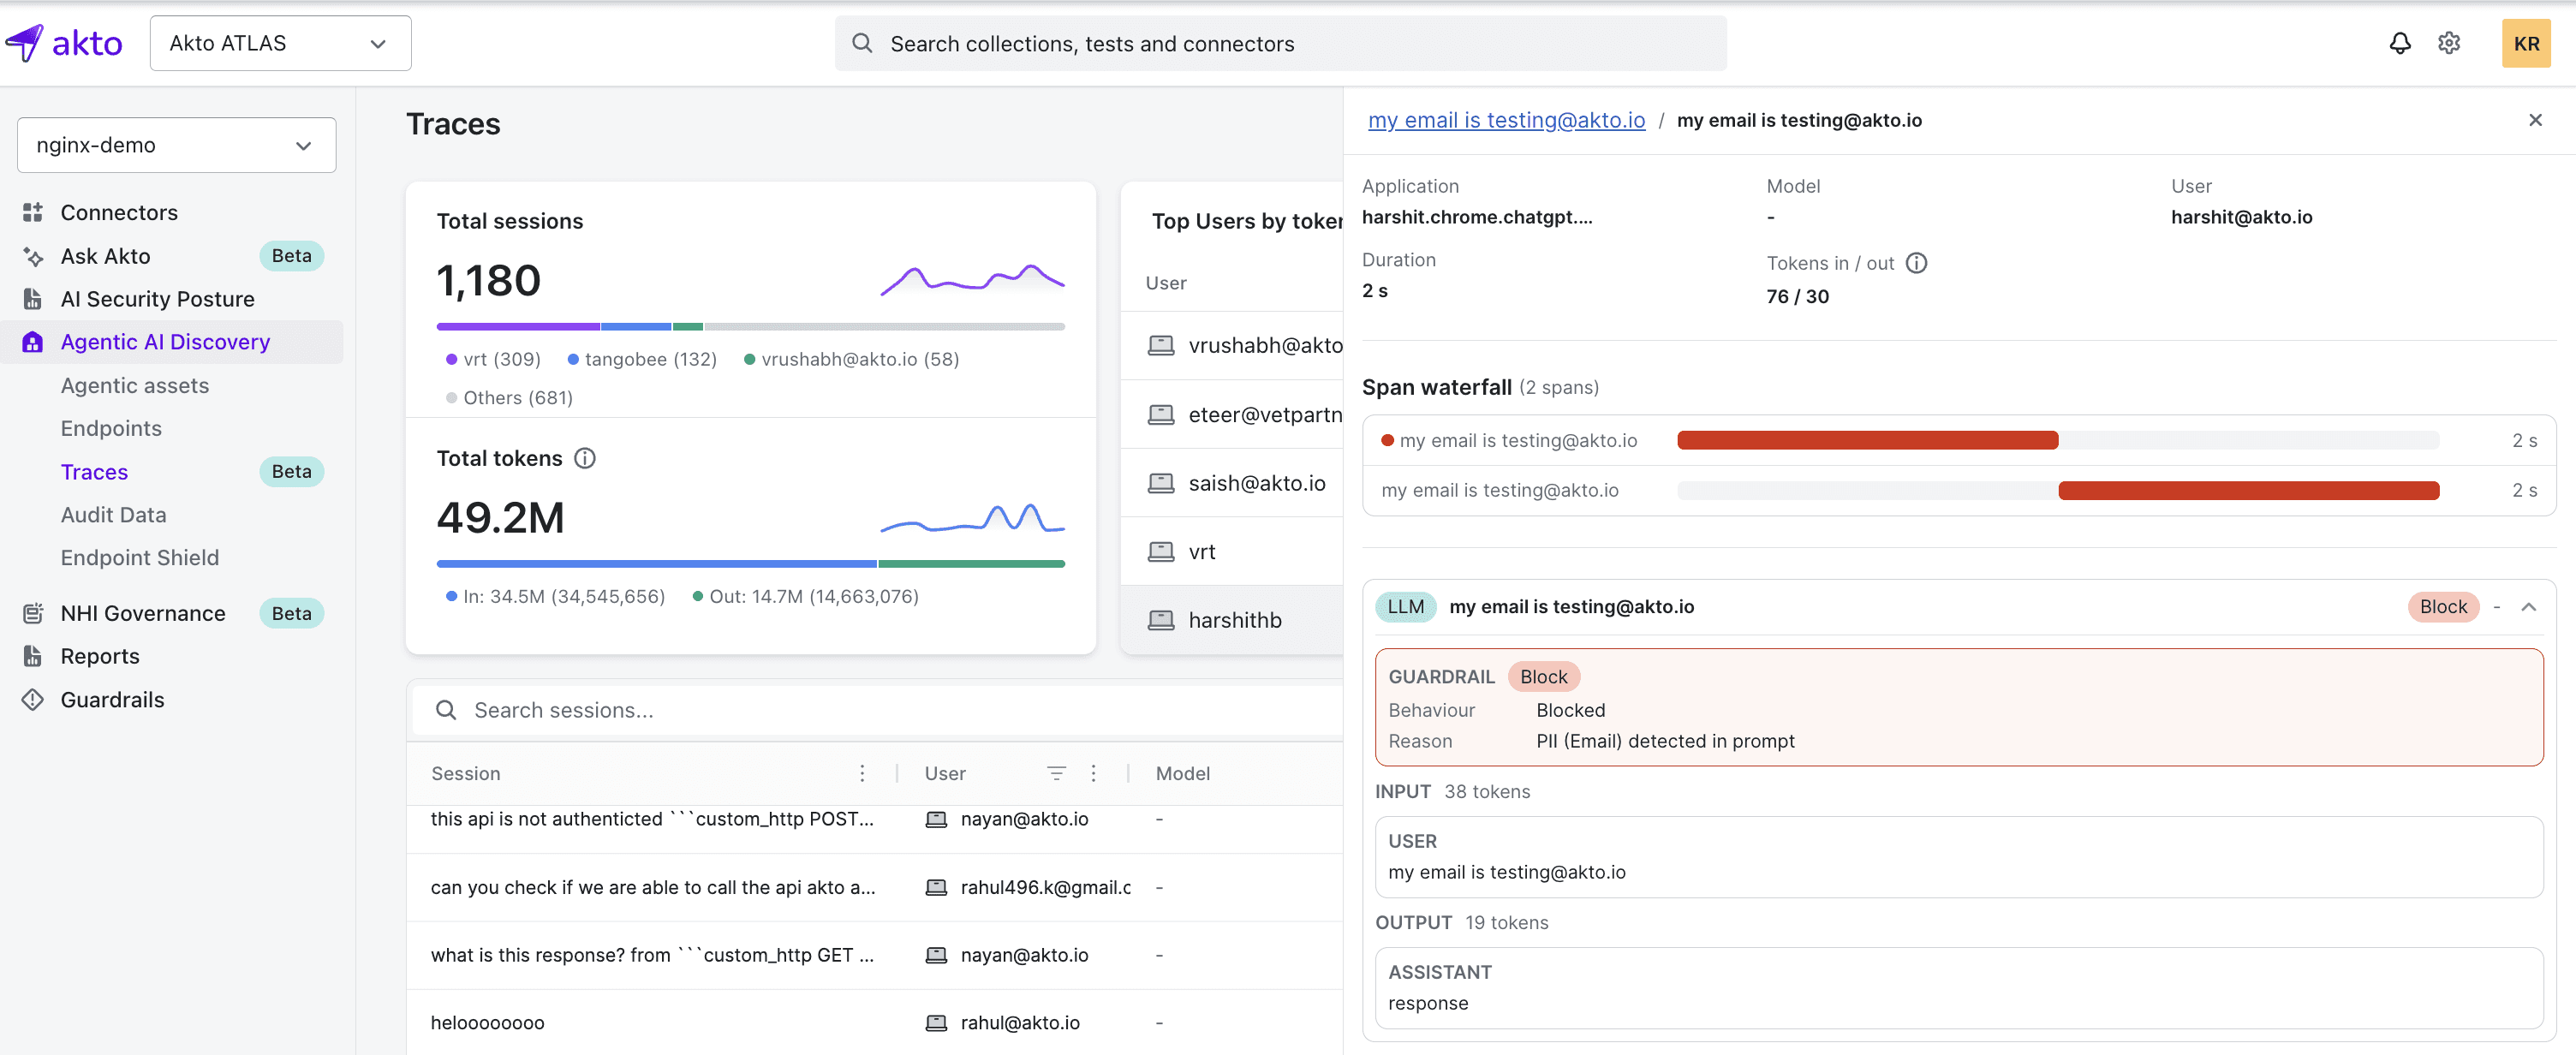Click the first span's red duration bar

tap(1867, 441)
